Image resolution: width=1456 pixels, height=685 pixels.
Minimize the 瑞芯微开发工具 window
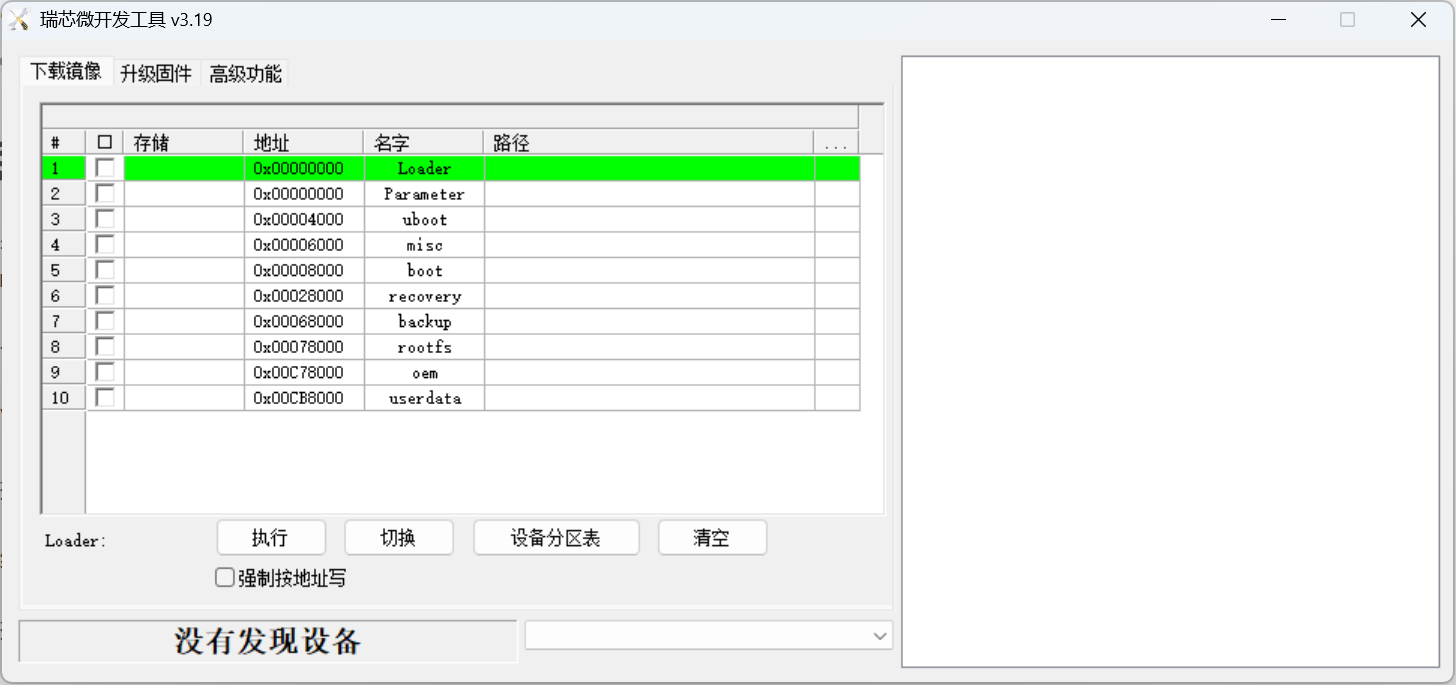pyautogui.click(x=1278, y=20)
